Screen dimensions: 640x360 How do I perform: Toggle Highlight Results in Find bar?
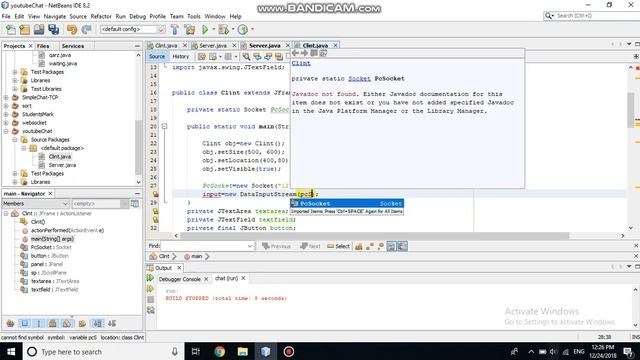pos(391,246)
